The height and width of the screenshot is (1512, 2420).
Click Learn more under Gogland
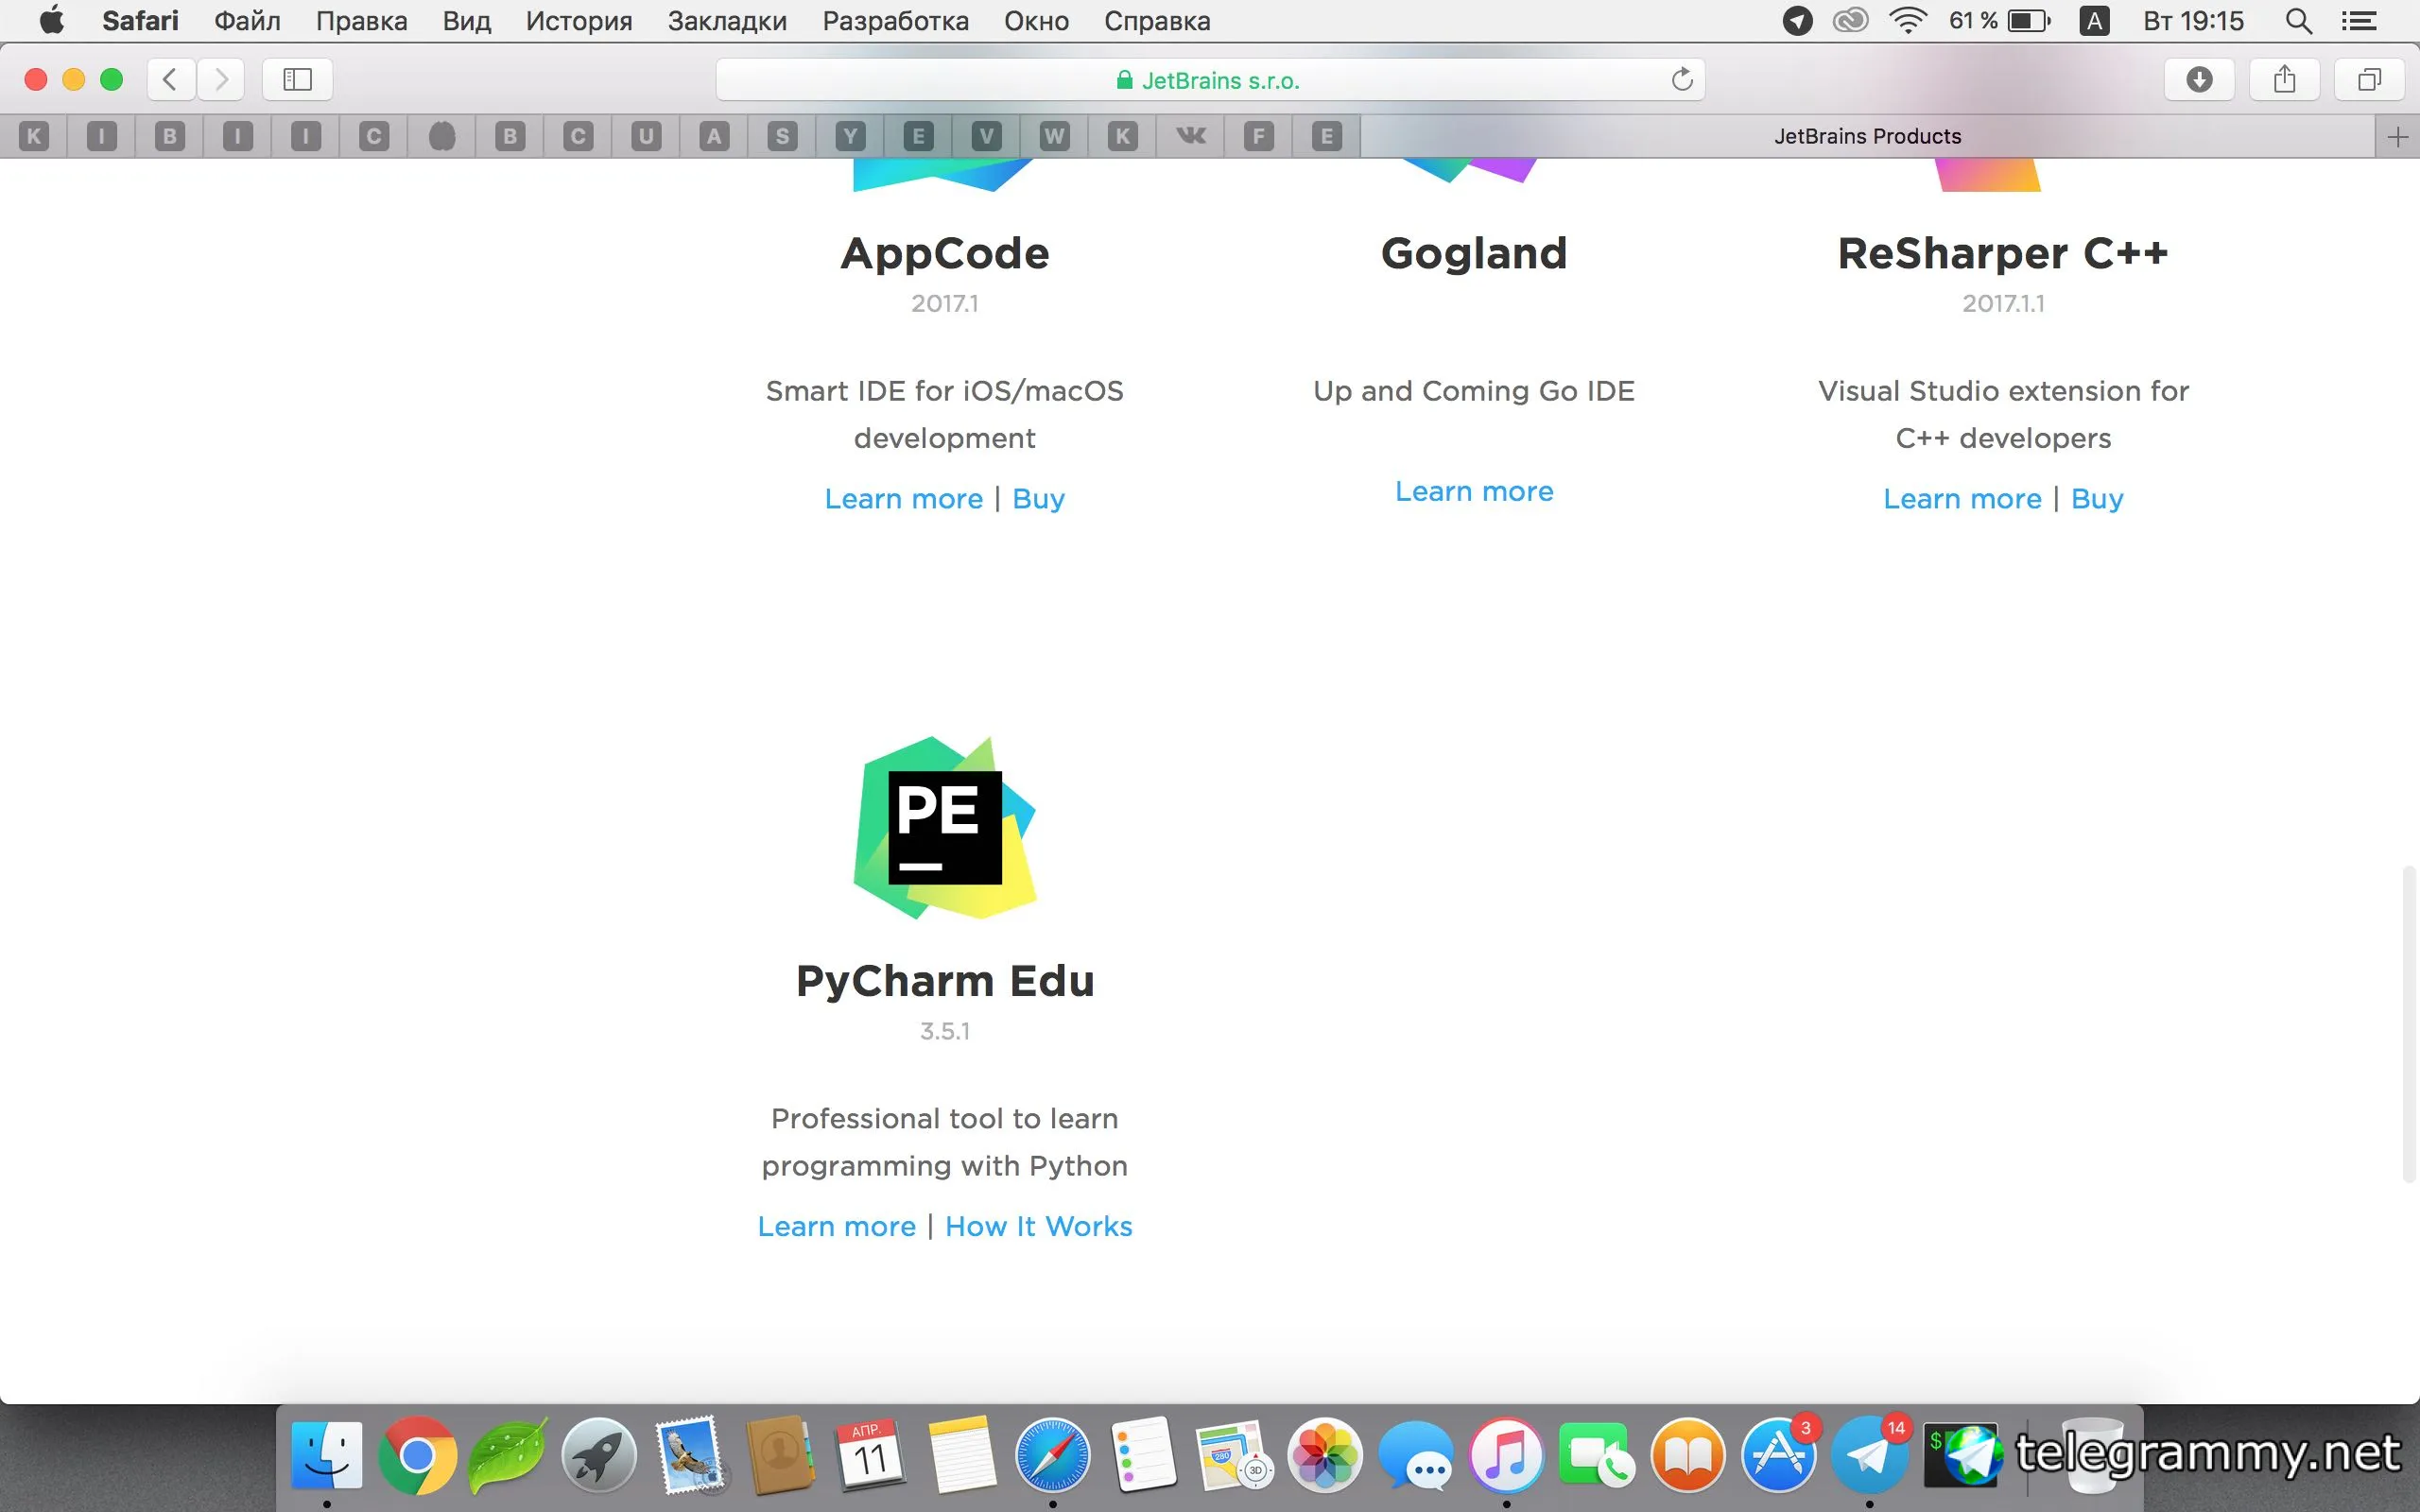[x=1474, y=491]
